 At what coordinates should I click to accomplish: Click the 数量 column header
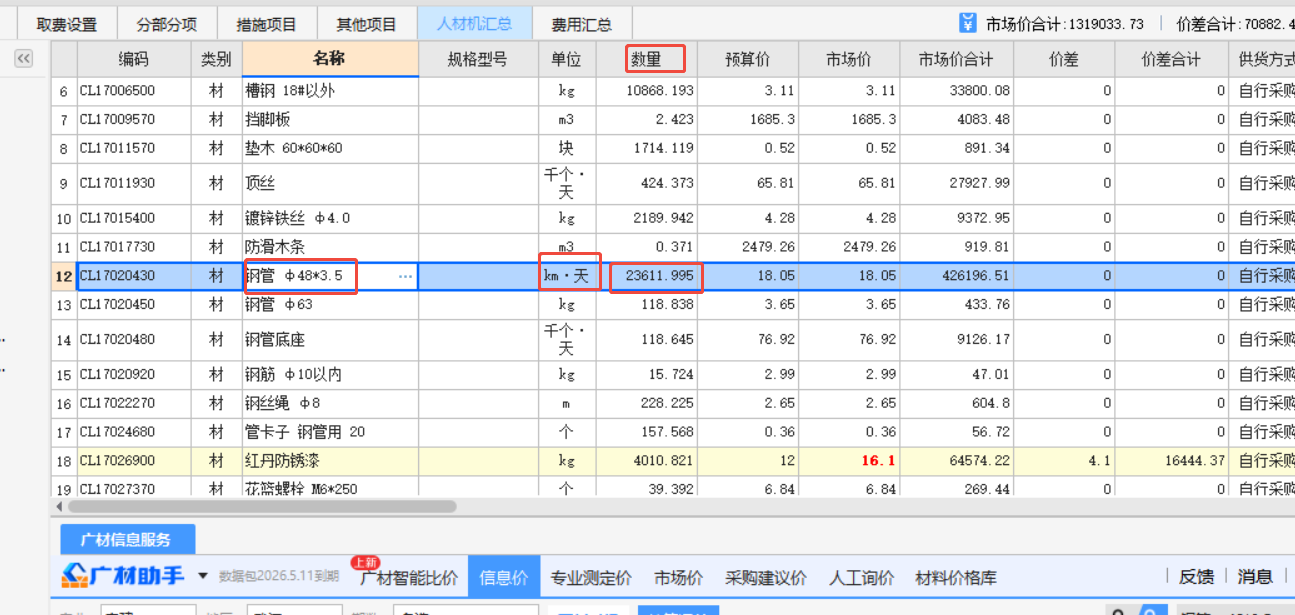click(x=655, y=59)
